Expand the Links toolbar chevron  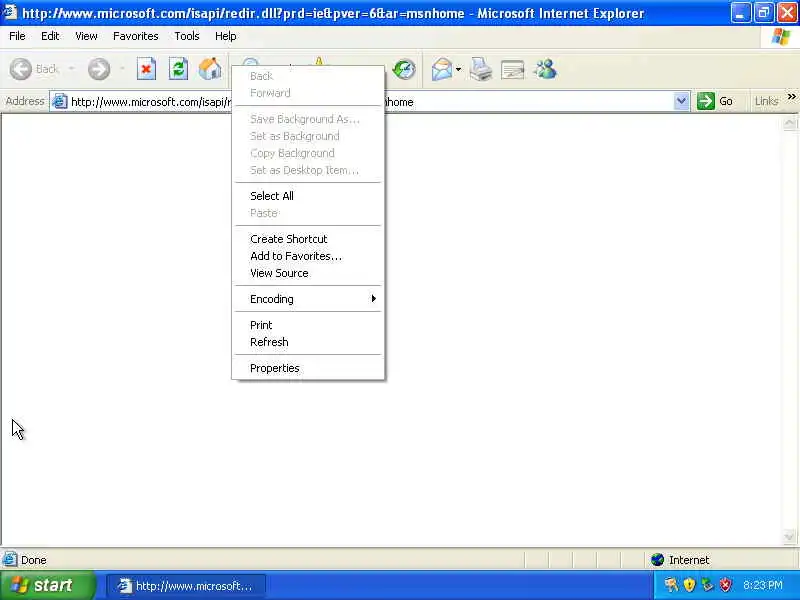[x=791, y=96]
